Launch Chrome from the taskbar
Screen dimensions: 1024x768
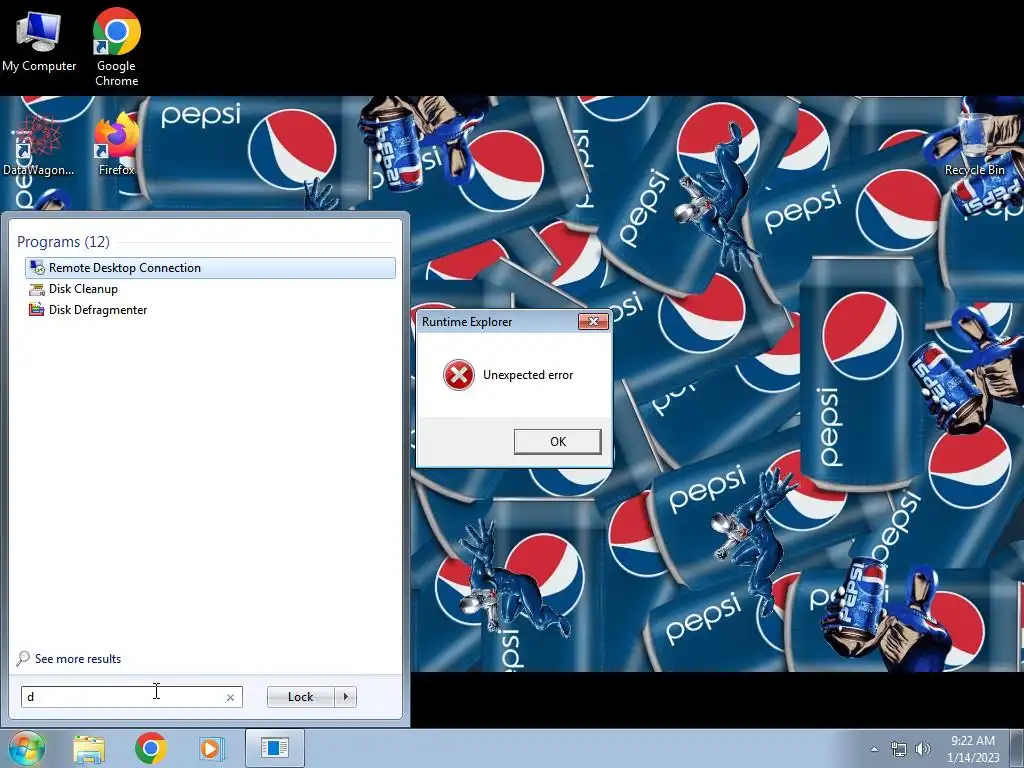(151, 748)
